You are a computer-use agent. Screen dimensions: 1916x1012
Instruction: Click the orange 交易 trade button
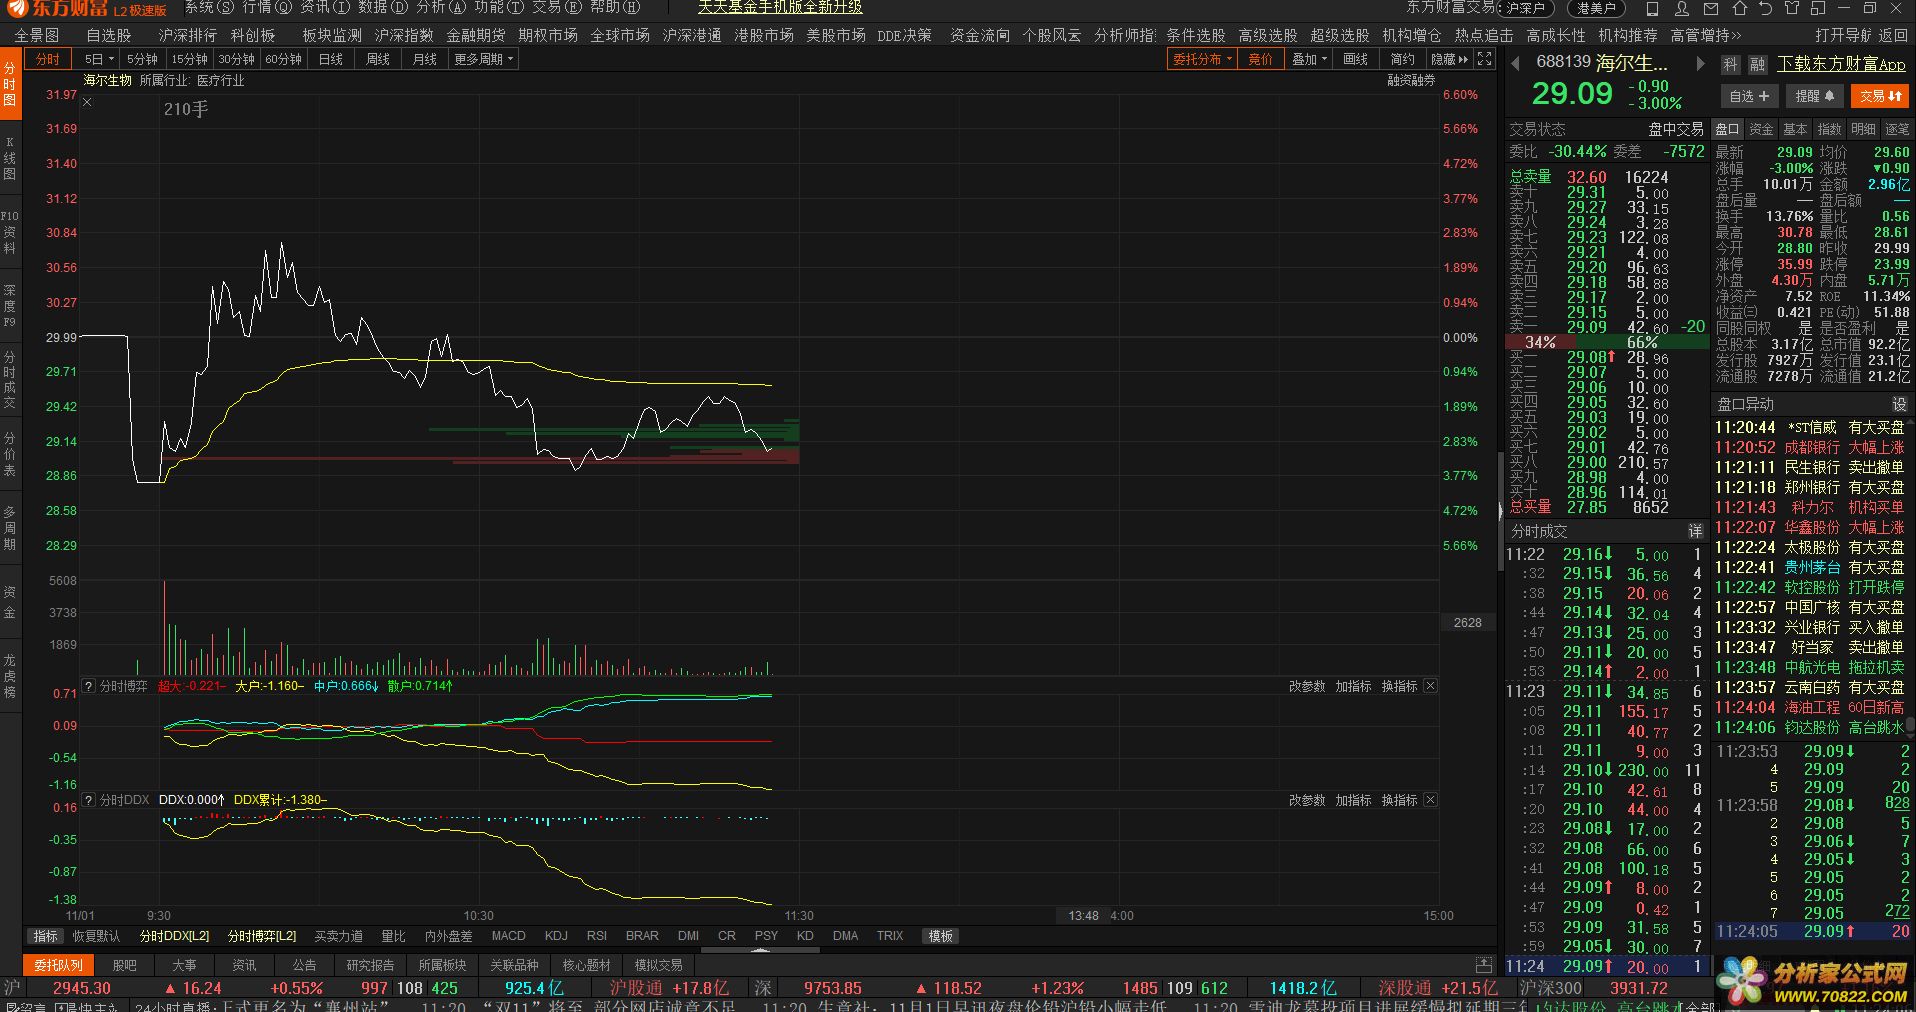click(x=1880, y=96)
